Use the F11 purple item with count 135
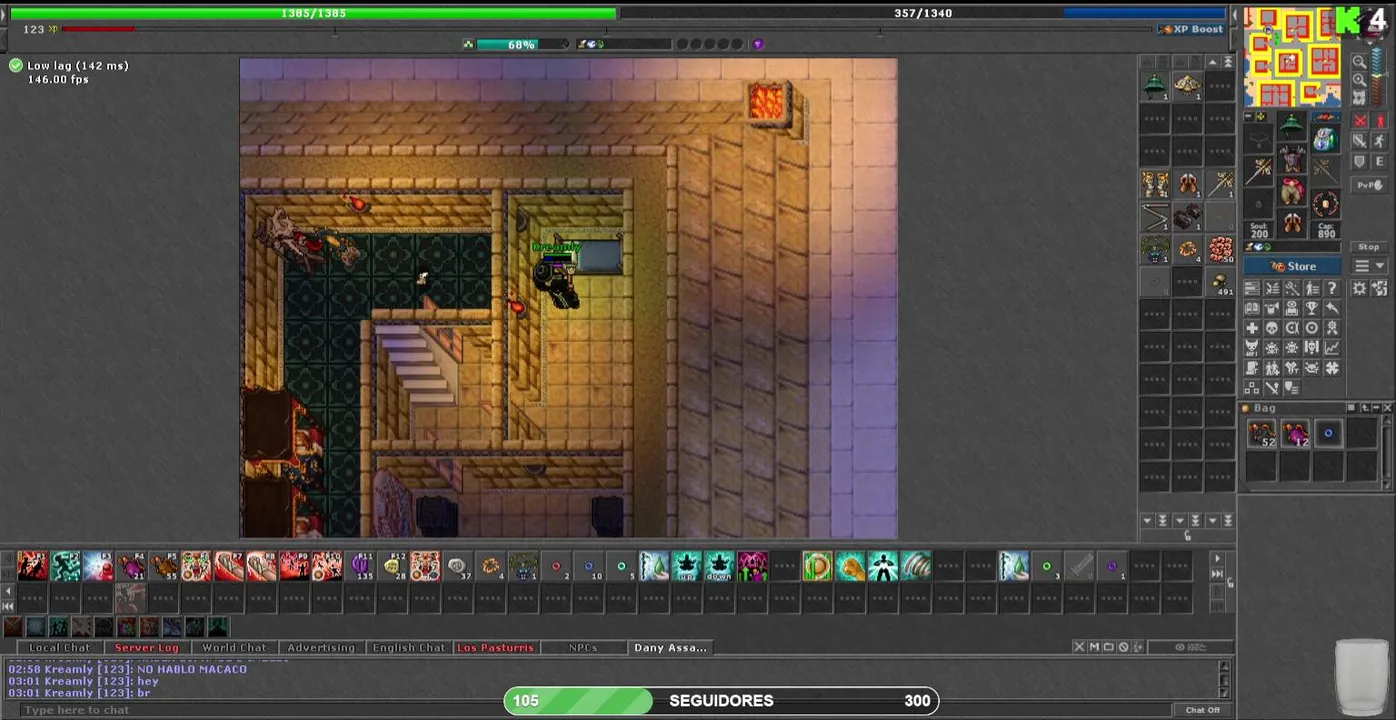1396x720 pixels. pyautogui.click(x=360, y=566)
